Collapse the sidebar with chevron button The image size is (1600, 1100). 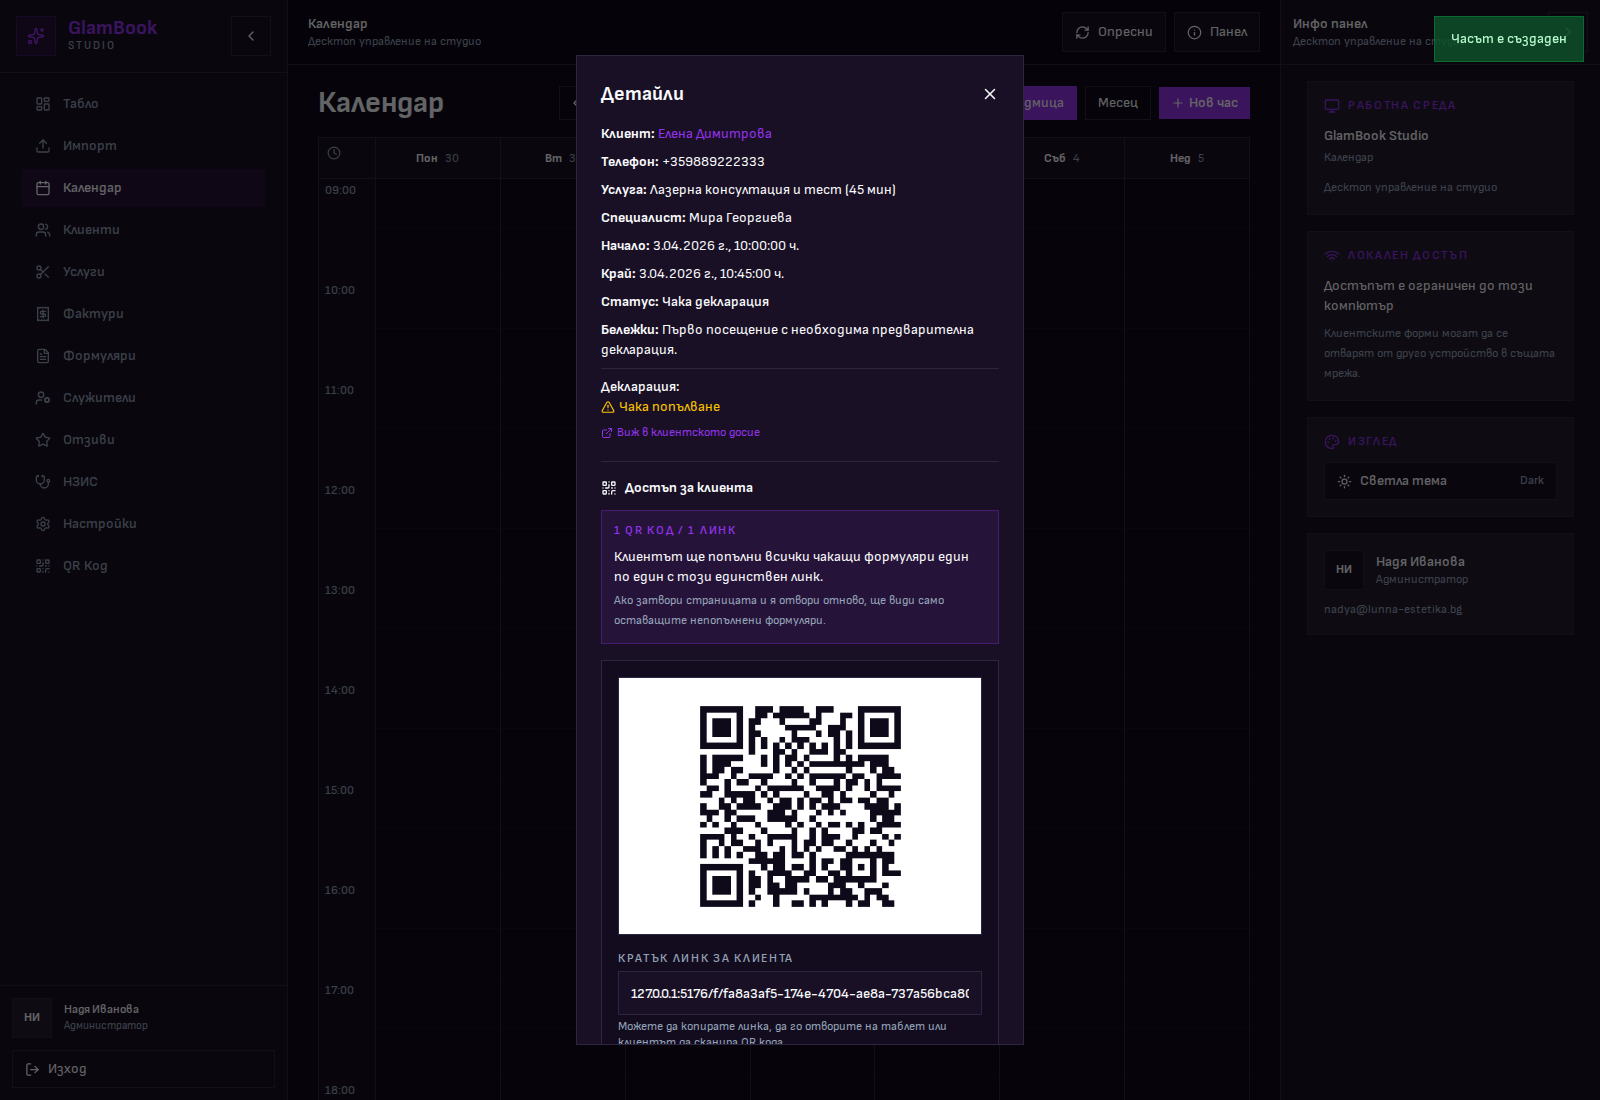[x=251, y=36]
